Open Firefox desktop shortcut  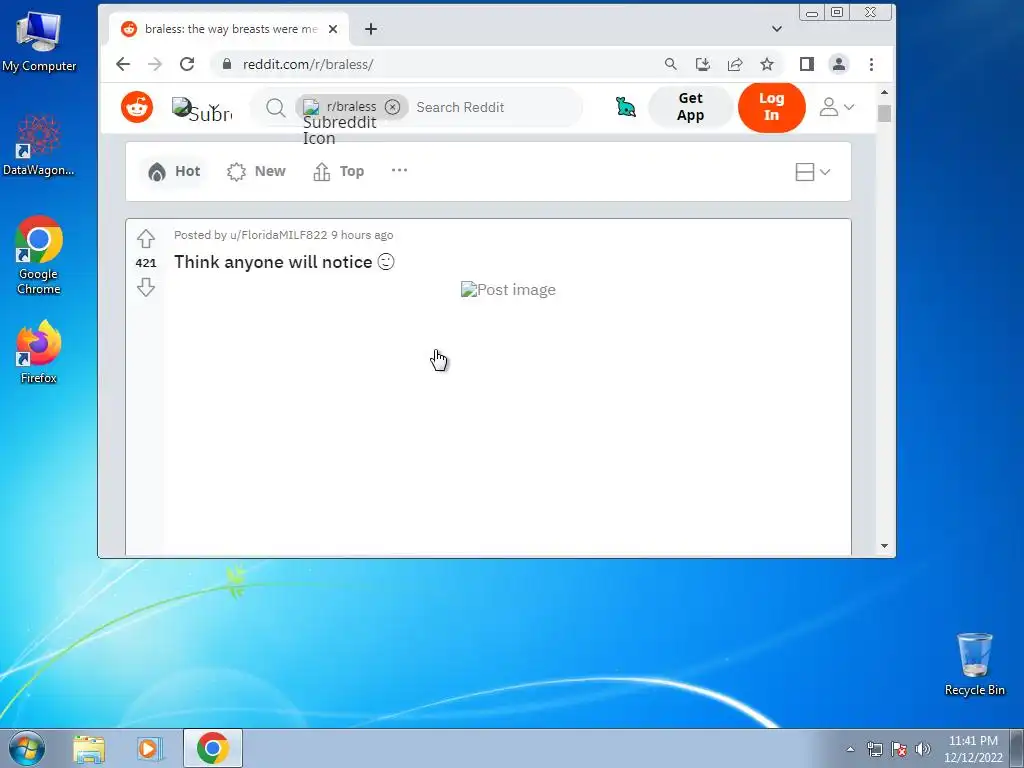click(x=39, y=351)
